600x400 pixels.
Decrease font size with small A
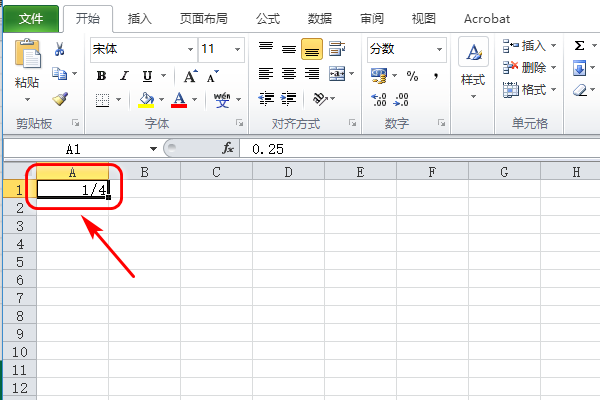[x=212, y=76]
